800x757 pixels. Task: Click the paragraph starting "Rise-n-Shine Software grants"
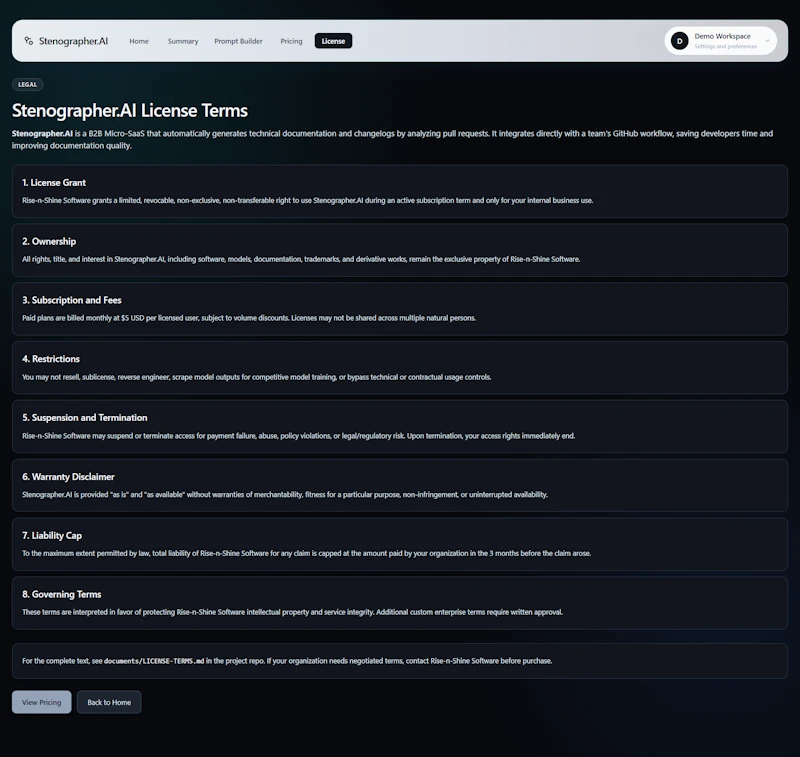point(308,200)
